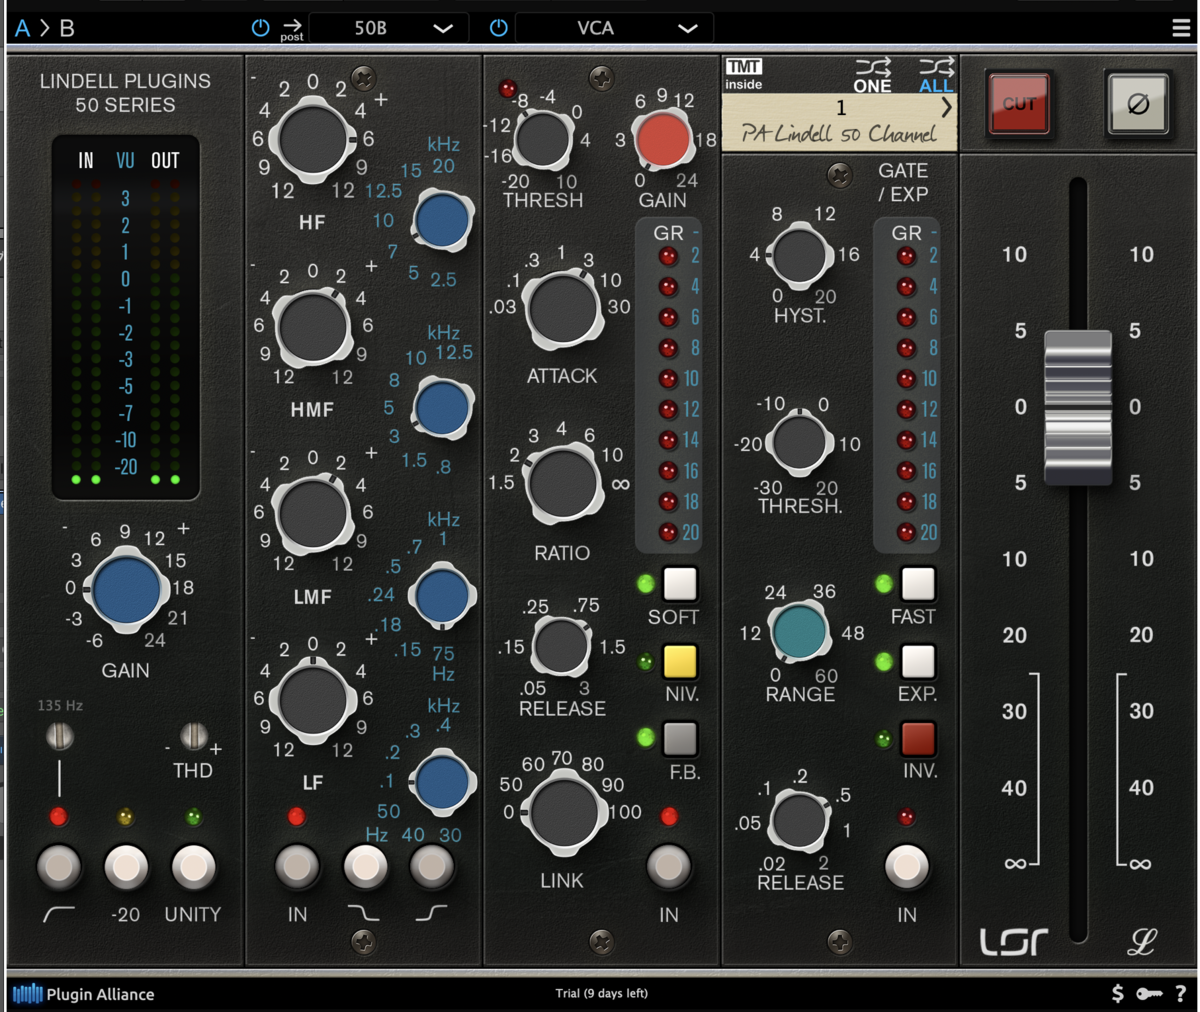Screen dimensions: 1200x1012
Task: Click the red compressor GAIN knob
Action: 662,139
